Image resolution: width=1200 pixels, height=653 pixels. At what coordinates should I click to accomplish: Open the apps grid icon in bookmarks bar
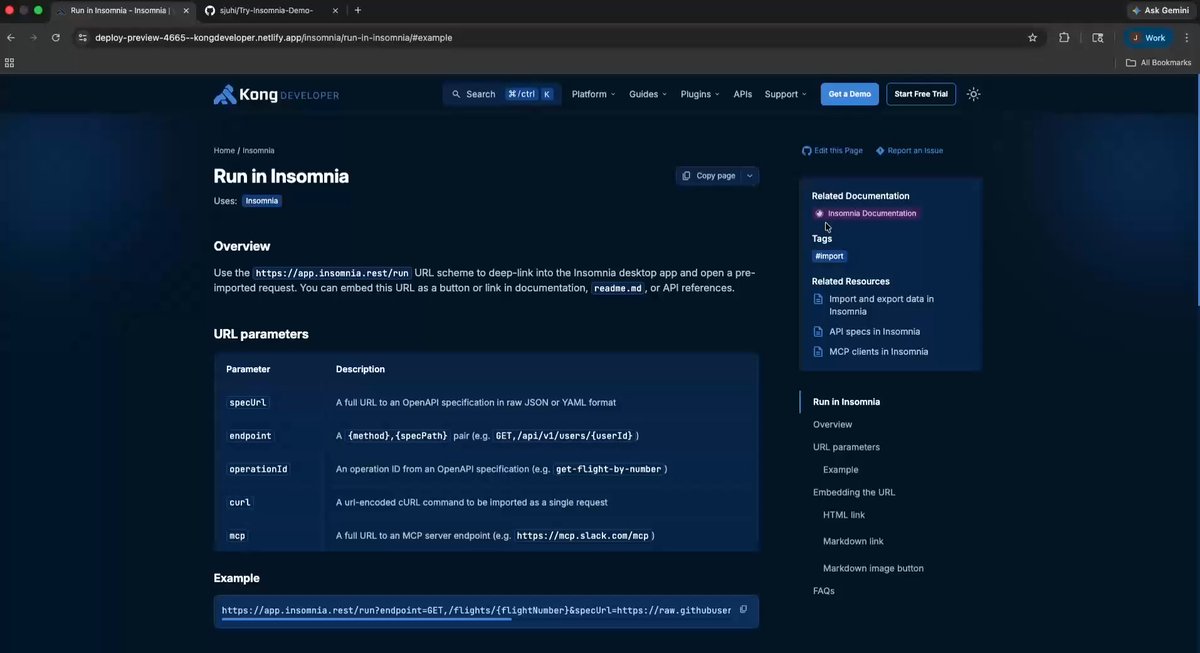pyautogui.click(x=10, y=62)
